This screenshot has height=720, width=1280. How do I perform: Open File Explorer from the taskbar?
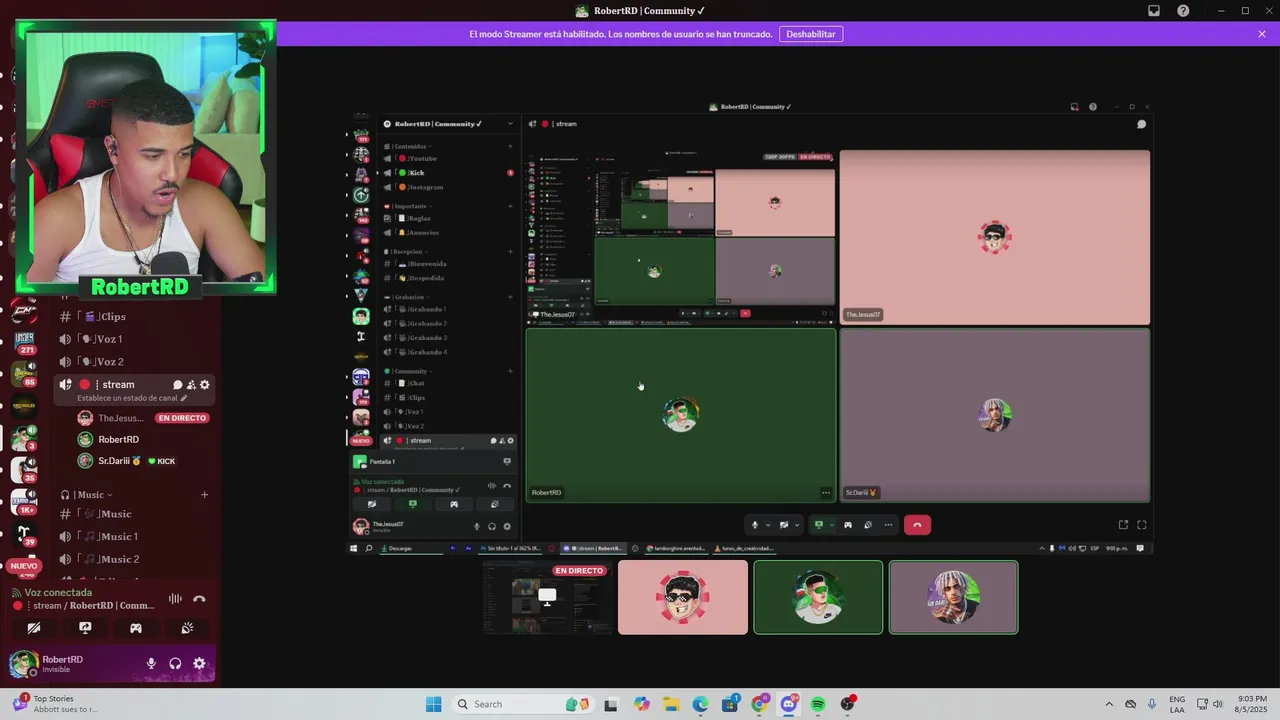pyautogui.click(x=671, y=704)
